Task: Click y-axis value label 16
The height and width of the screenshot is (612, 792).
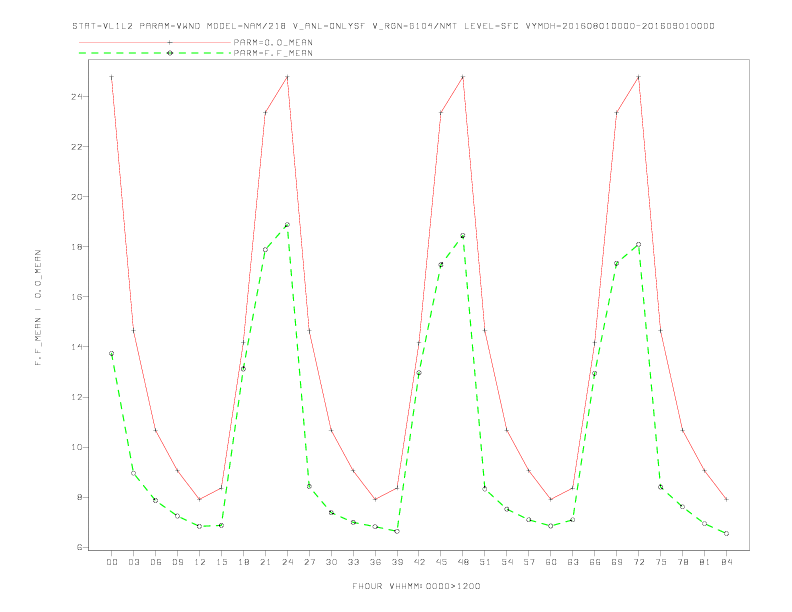Action: tap(77, 297)
